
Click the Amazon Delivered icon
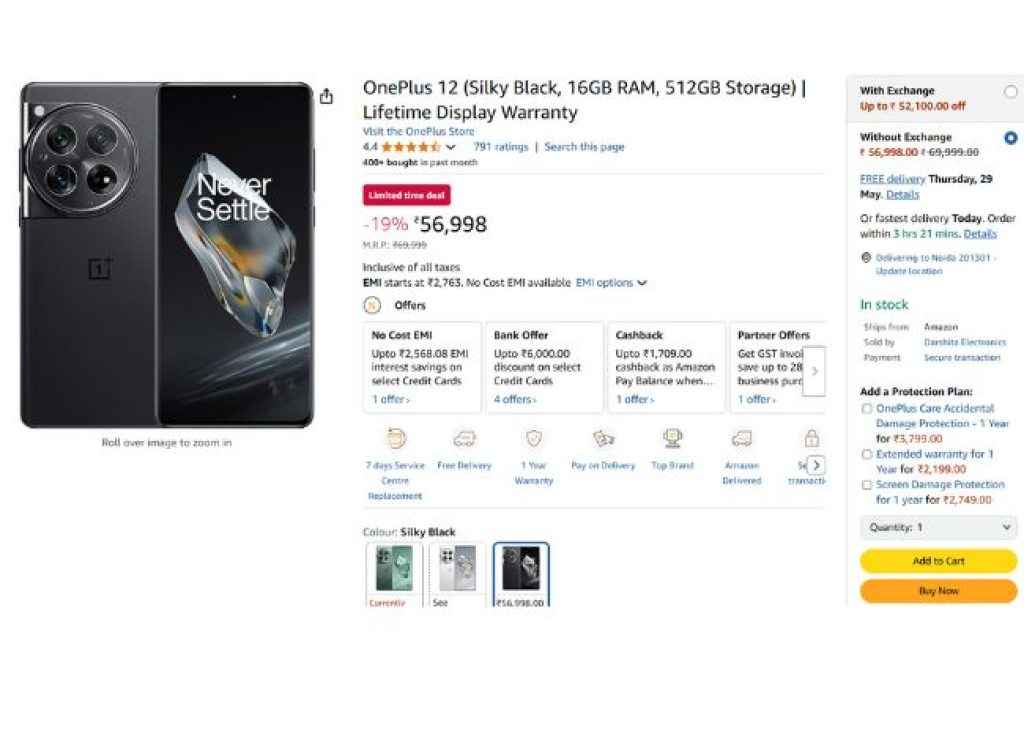pyautogui.click(x=741, y=439)
